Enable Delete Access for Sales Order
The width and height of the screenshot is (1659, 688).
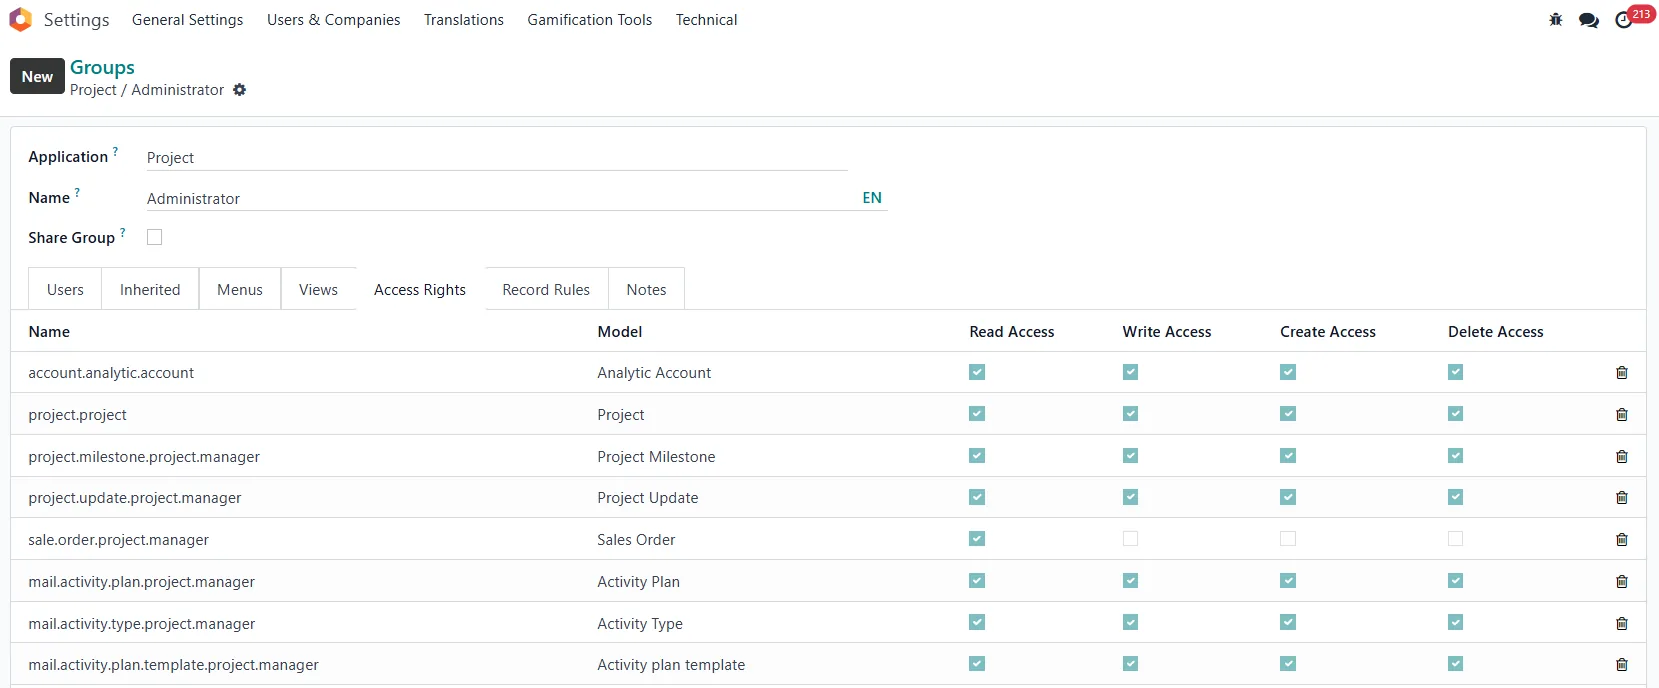[x=1455, y=539]
